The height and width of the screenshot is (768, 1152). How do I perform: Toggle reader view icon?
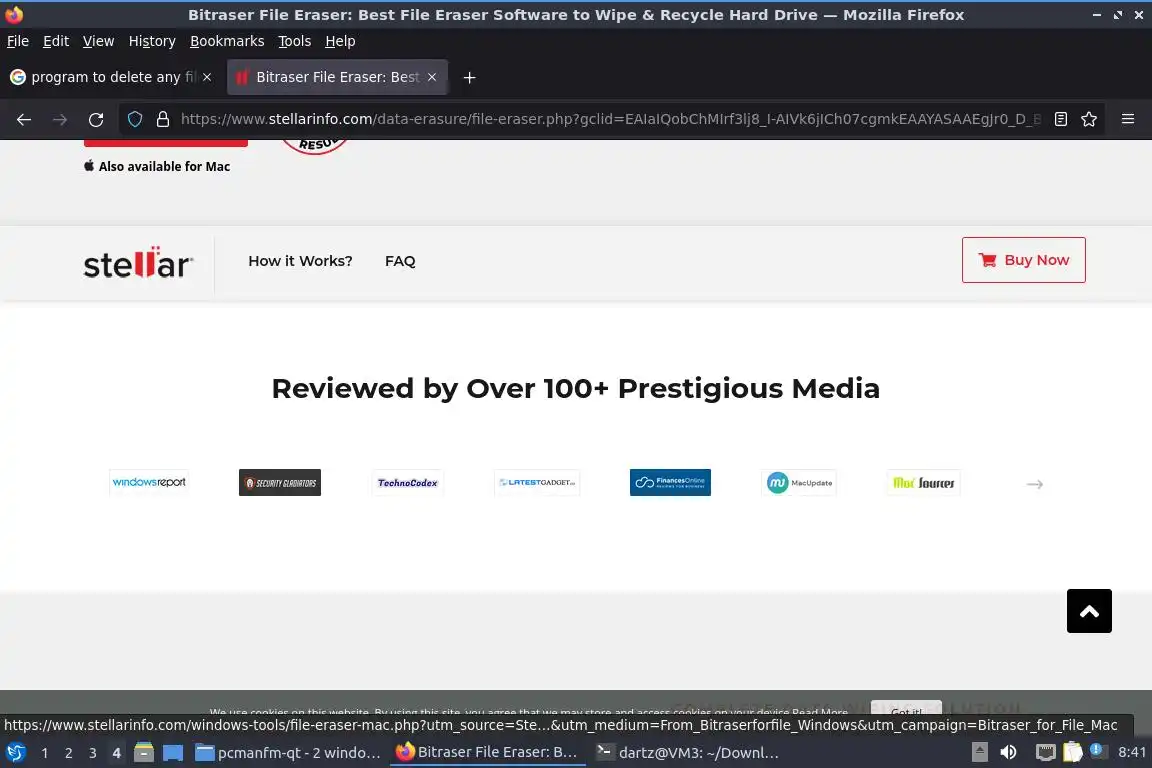(x=1060, y=119)
